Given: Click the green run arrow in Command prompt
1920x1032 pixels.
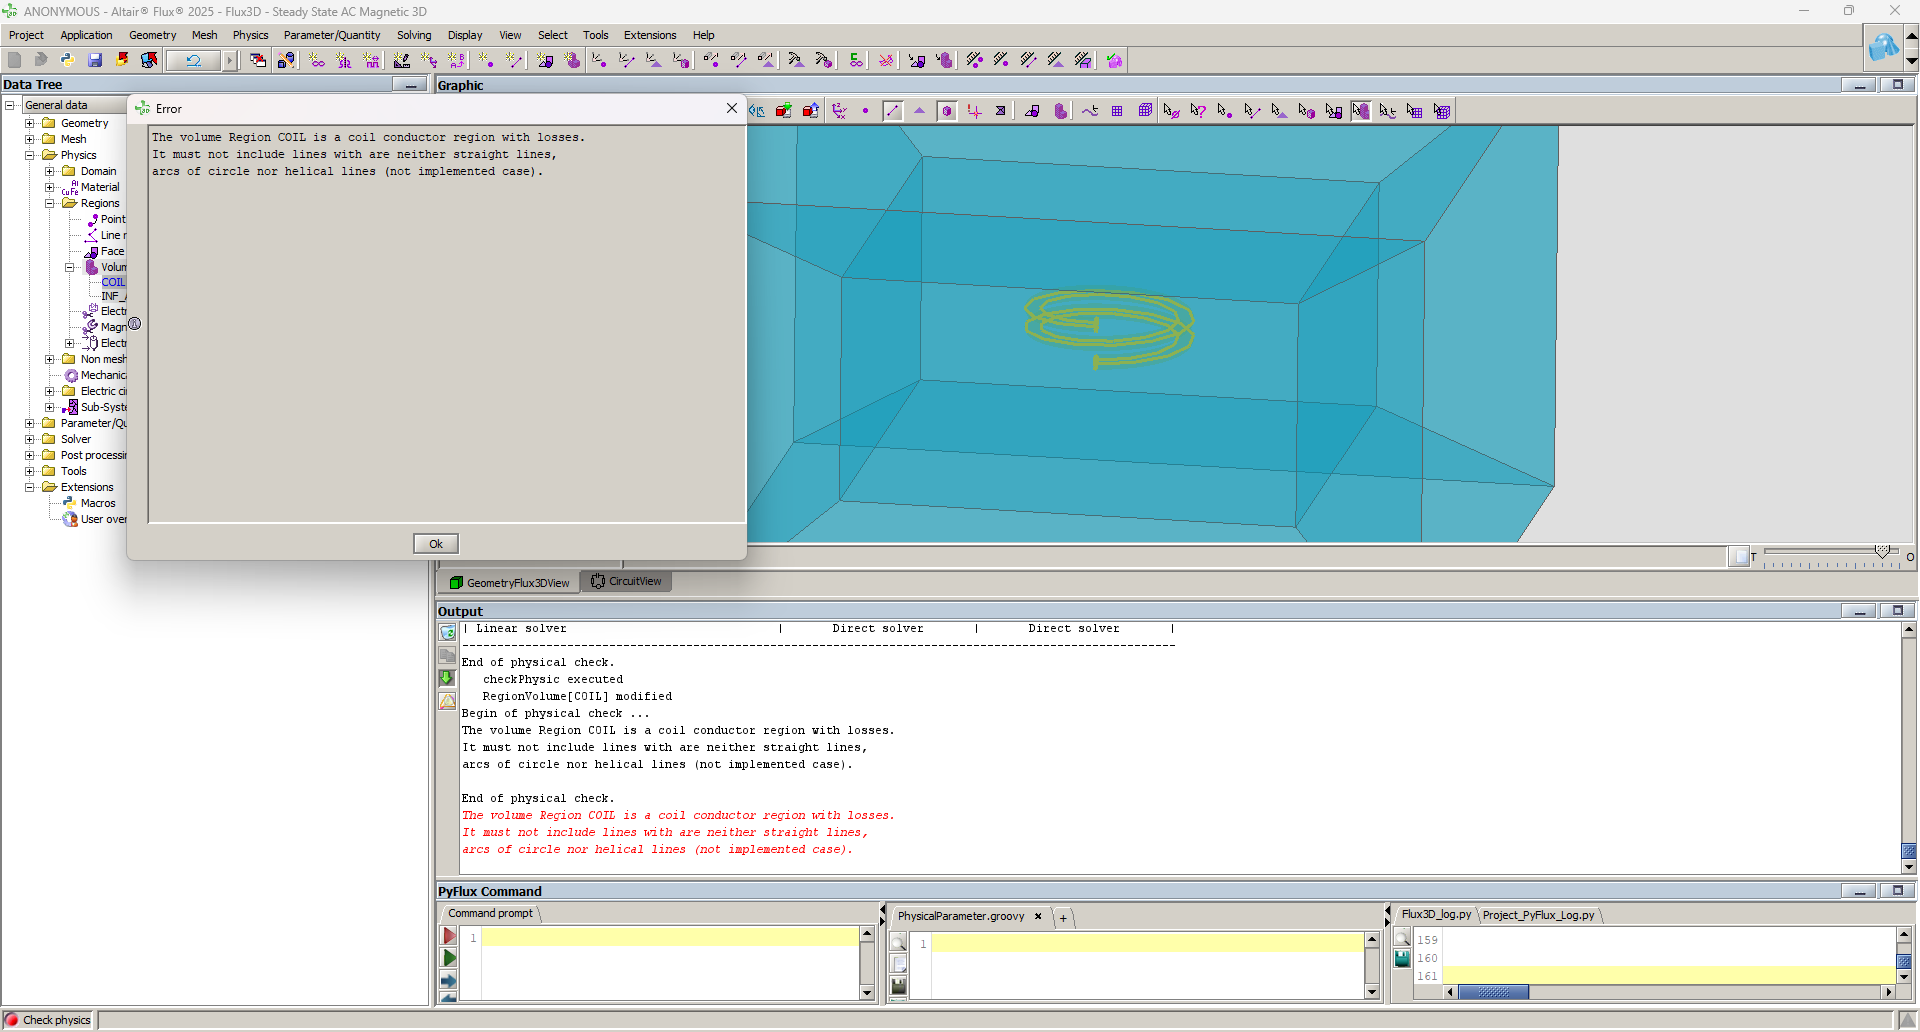Looking at the screenshot, I should tap(449, 958).
